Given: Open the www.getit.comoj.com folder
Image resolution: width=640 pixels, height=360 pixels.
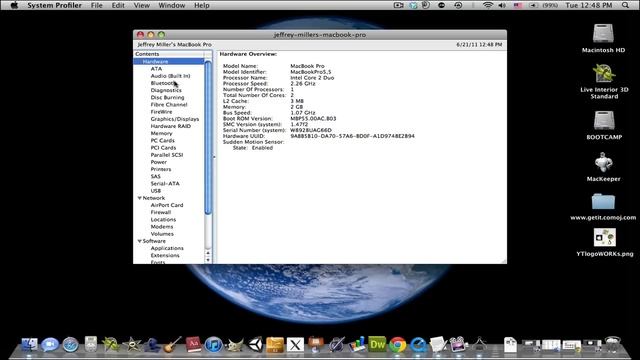Looking at the screenshot, I should (603, 202).
